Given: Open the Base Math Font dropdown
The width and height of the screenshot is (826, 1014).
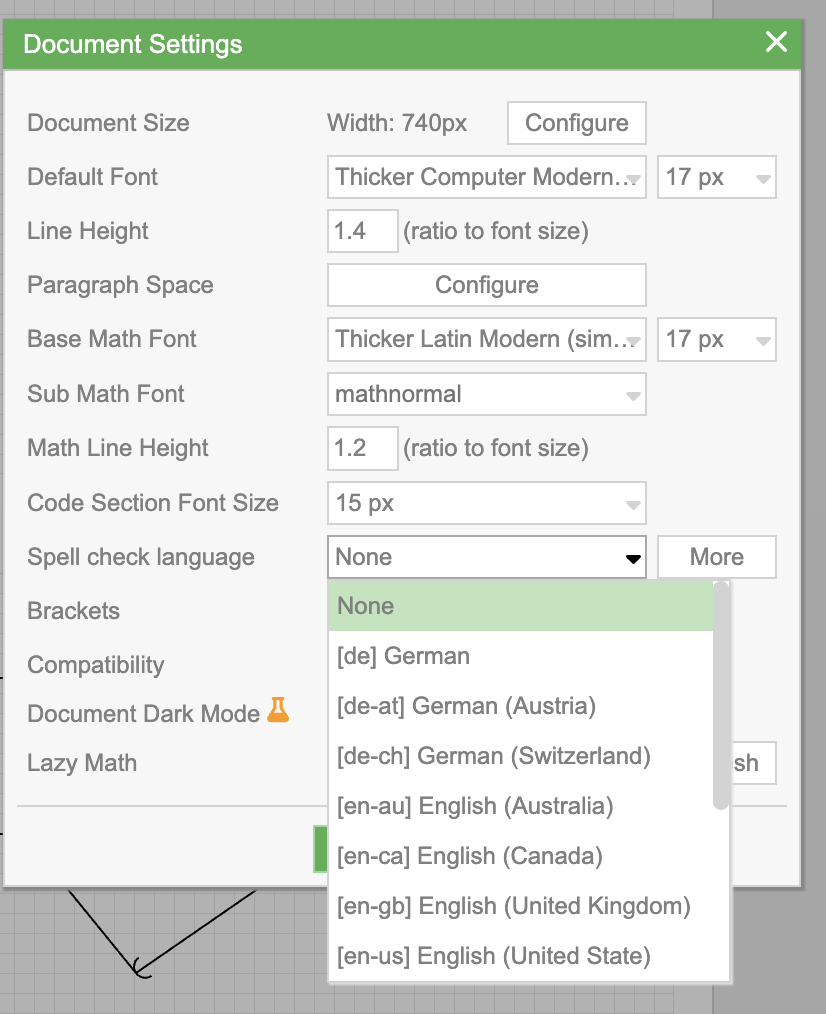Looking at the screenshot, I should [x=486, y=339].
